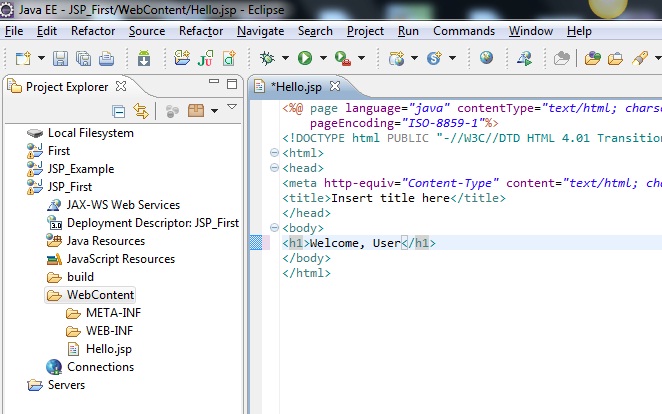Screen dimensions: 662x414
Task: Open the External Tools dropdown arrow
Action: (361, 58)
